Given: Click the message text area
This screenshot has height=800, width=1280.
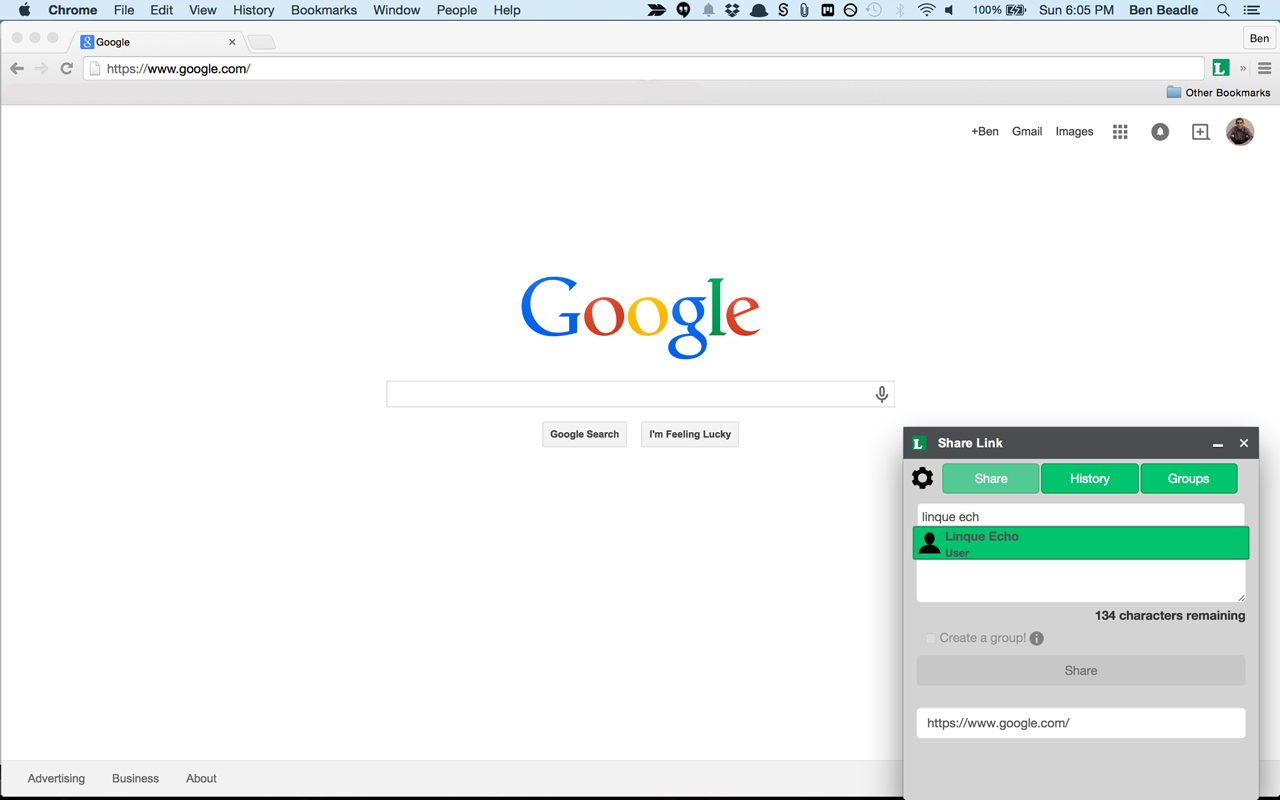Looking at the screenshot, I should [x=1081, y=580].
